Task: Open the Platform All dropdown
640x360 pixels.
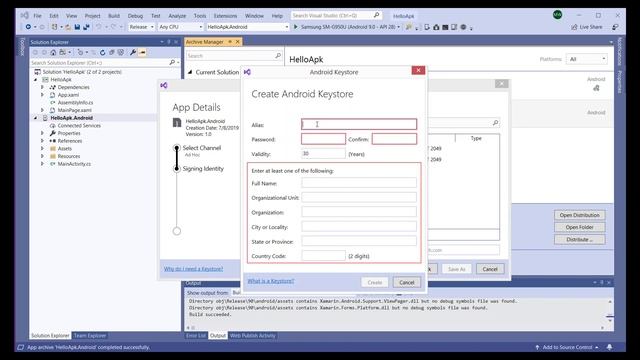Action: click(587, 59)
